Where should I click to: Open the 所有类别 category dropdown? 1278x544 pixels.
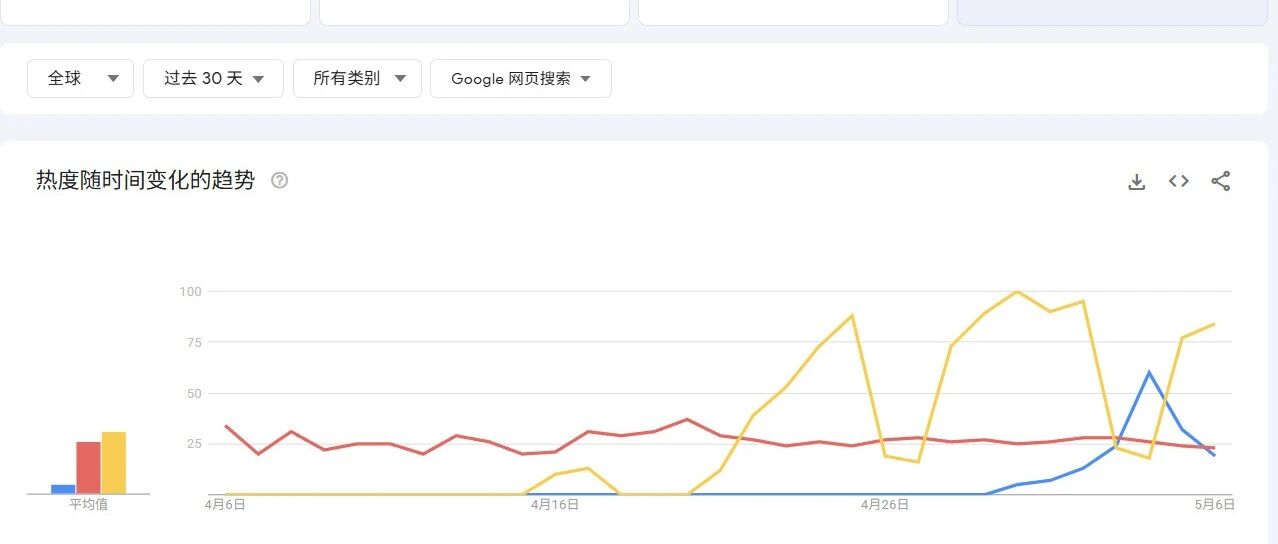(x=357, y=78)
